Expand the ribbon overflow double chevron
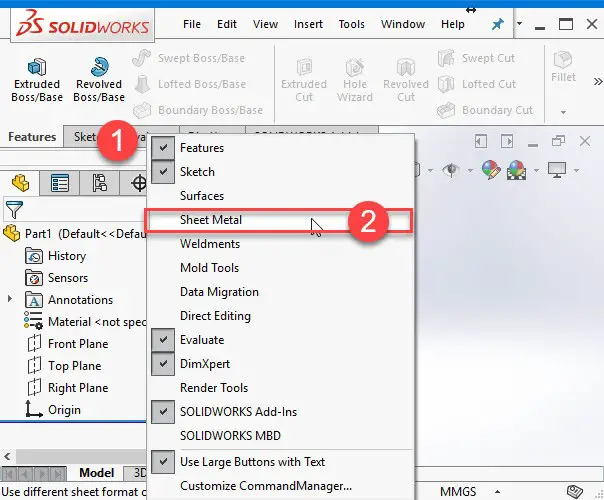Screen dimensions: 604x500 tap(598, 81)
